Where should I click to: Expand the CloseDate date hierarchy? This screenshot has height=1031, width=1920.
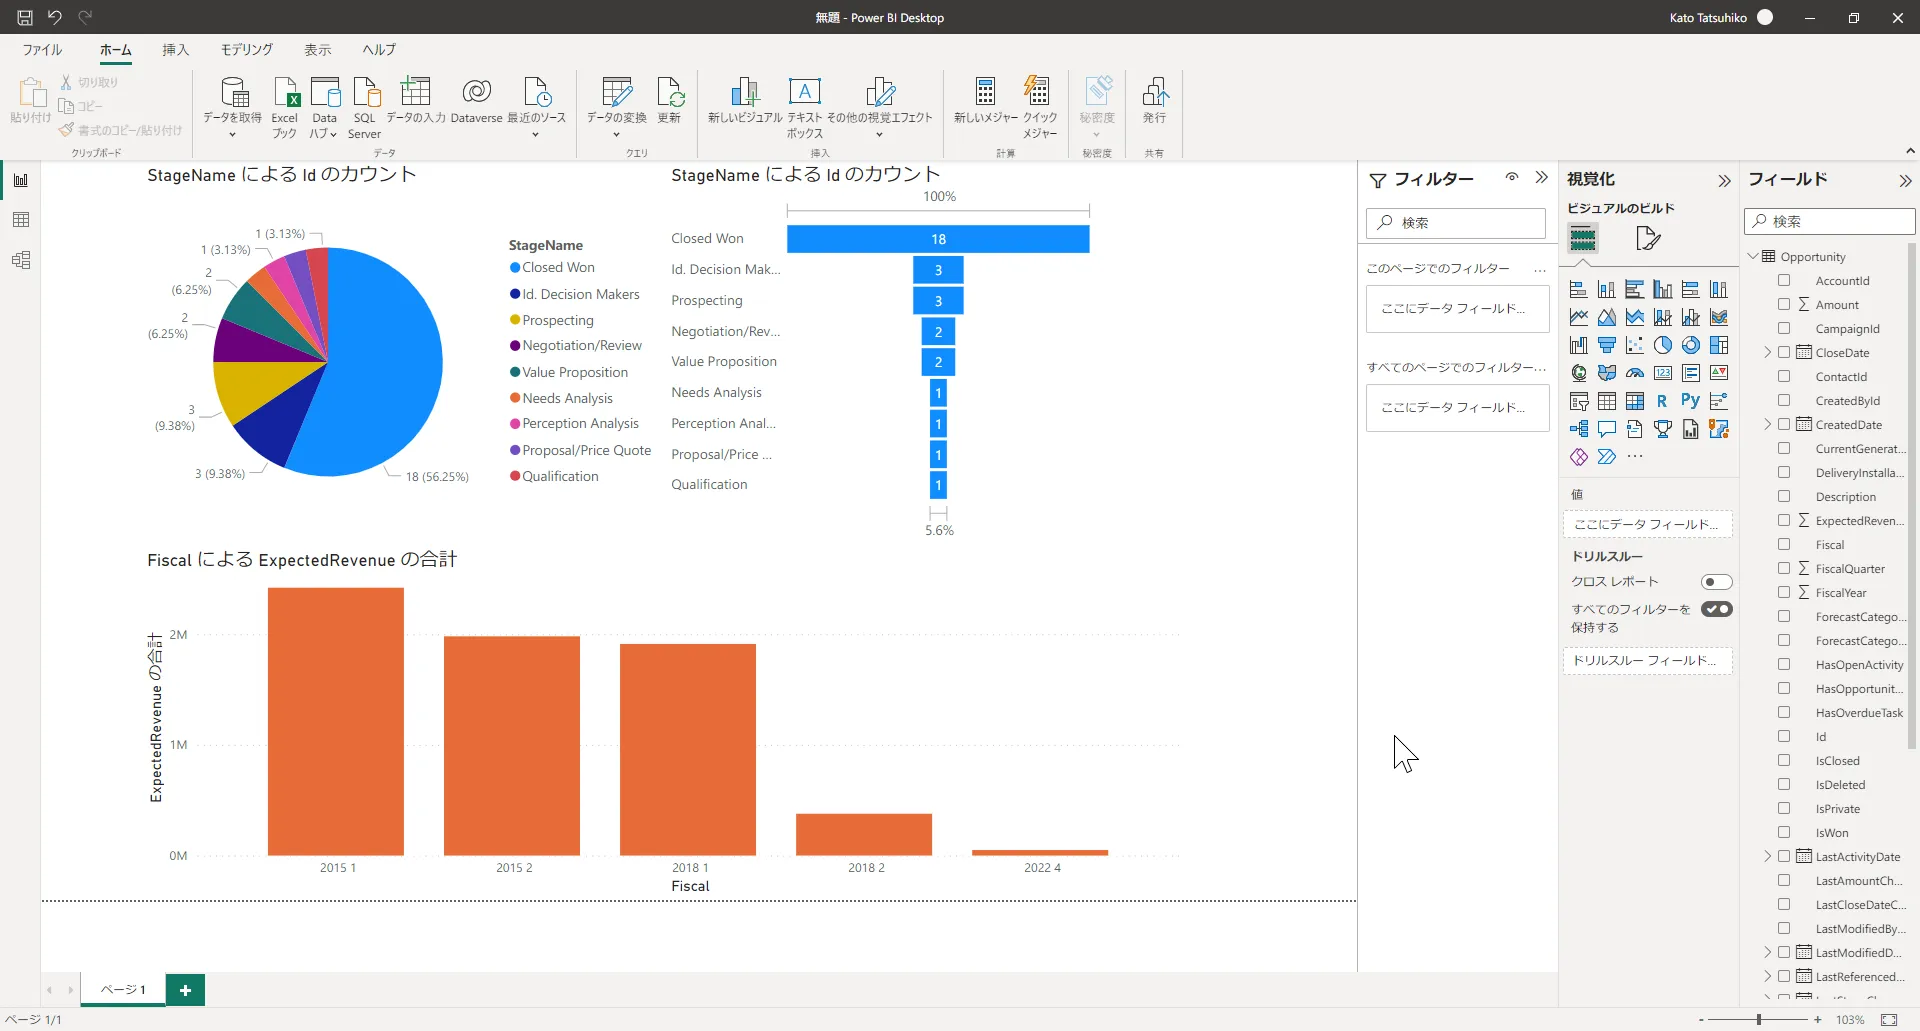tap(1768, 352)
